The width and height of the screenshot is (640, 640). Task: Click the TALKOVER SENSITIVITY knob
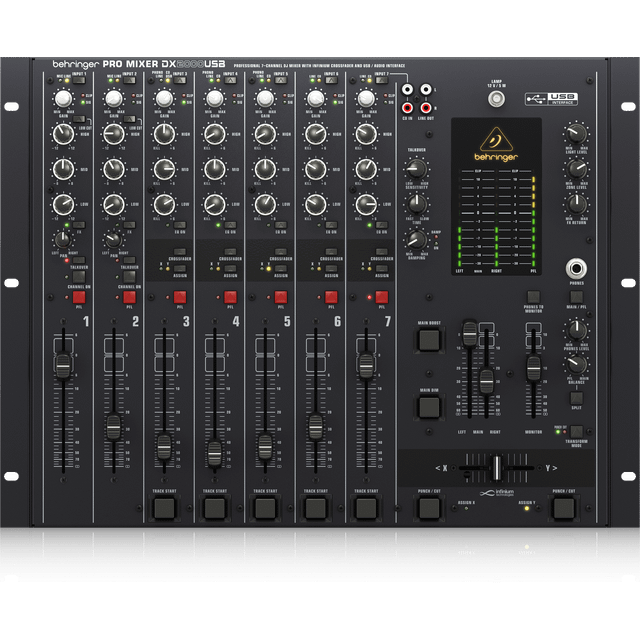point(416,169)
